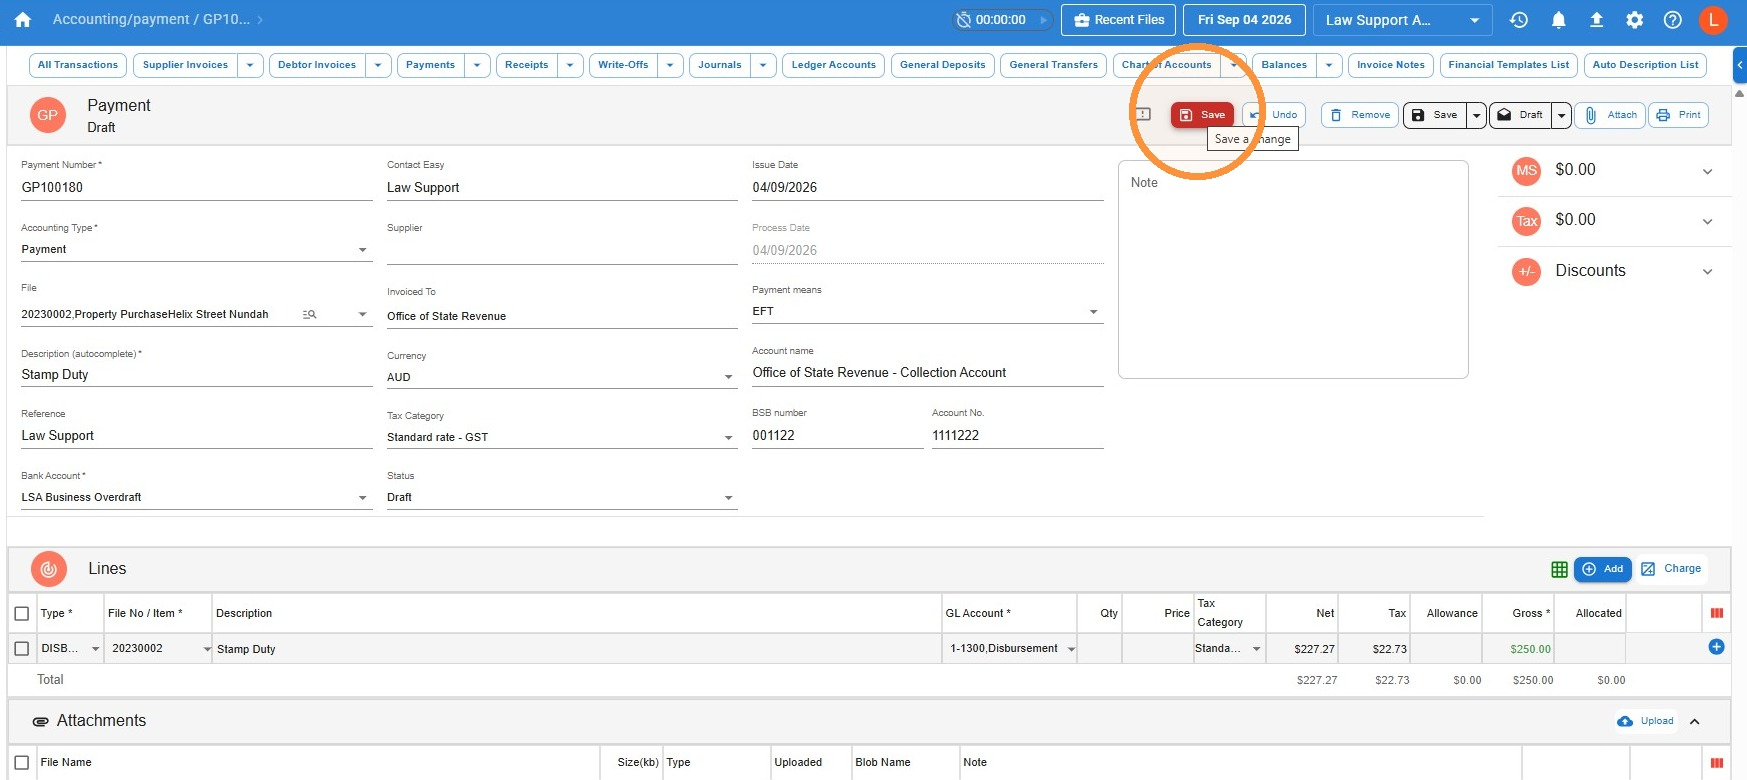
Task: Open the Bank Account dropdown
Action: pos(196,497)
